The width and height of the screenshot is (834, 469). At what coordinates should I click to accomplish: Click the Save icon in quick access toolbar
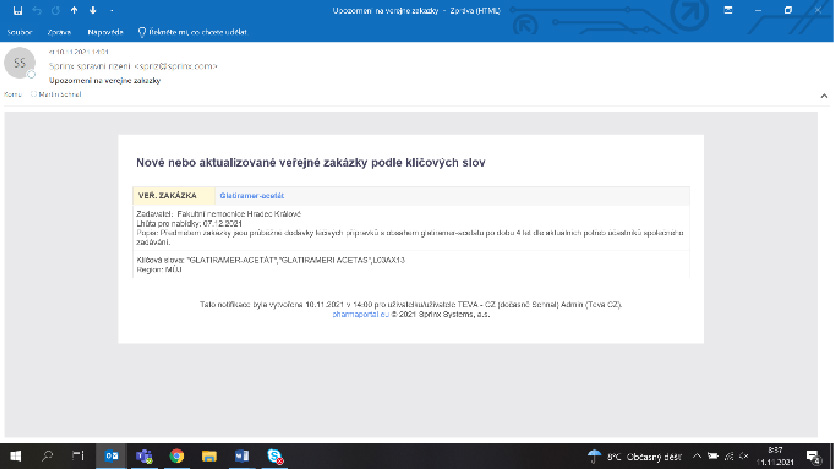18,10
